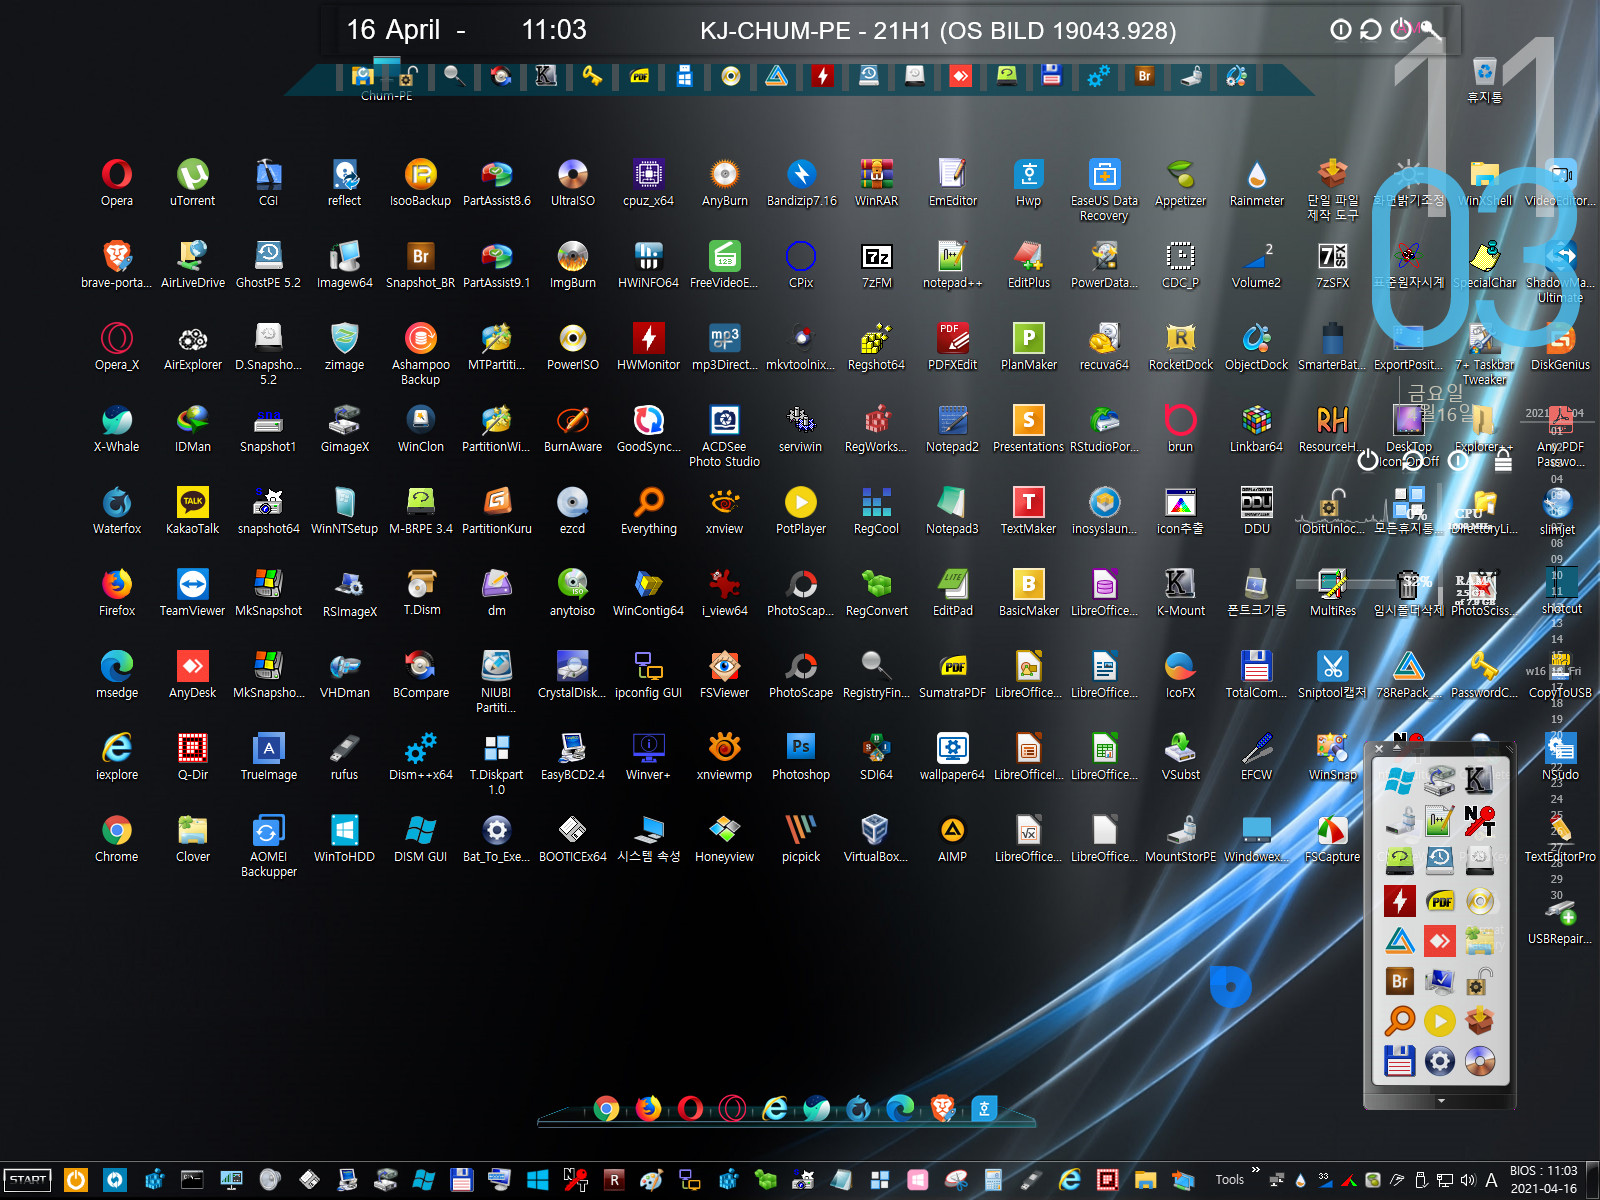Open the HWiNFO64 shortcut
Image resolution: width=1600 pixels, height=1200 pixels.
tap(648, 264)
